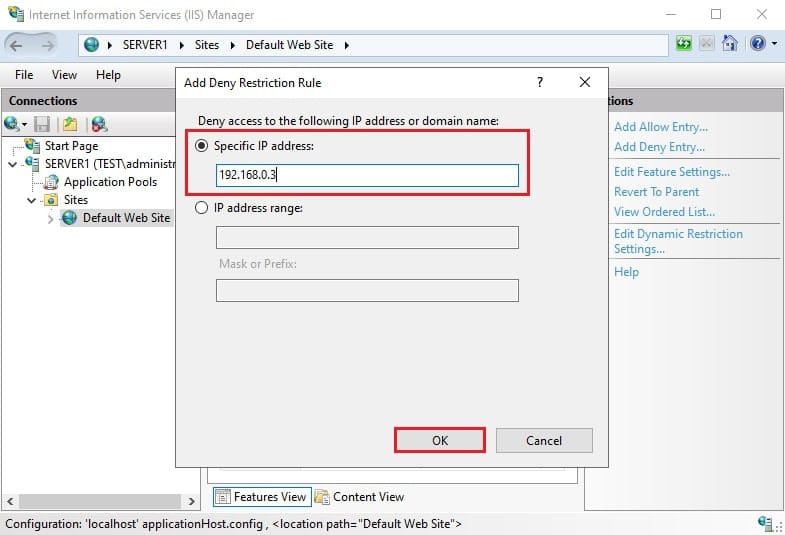Screen dimensions: 785x535
Task: Click left arrow of Connections horizontal scrollbar
Action: point(10,501)
